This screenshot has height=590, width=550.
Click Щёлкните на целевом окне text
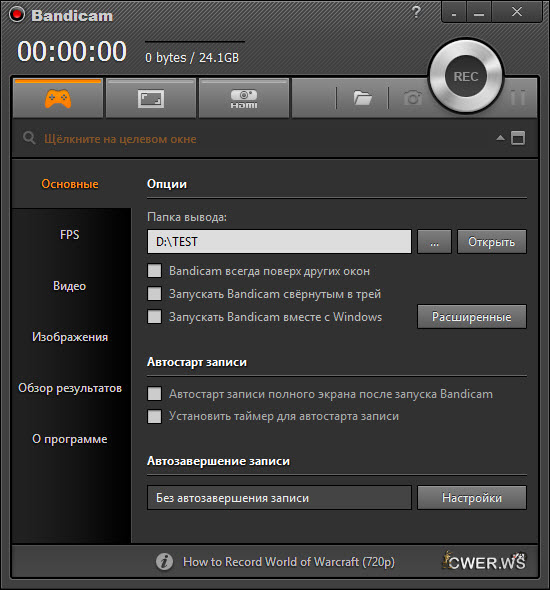click(x=120, y=139)
